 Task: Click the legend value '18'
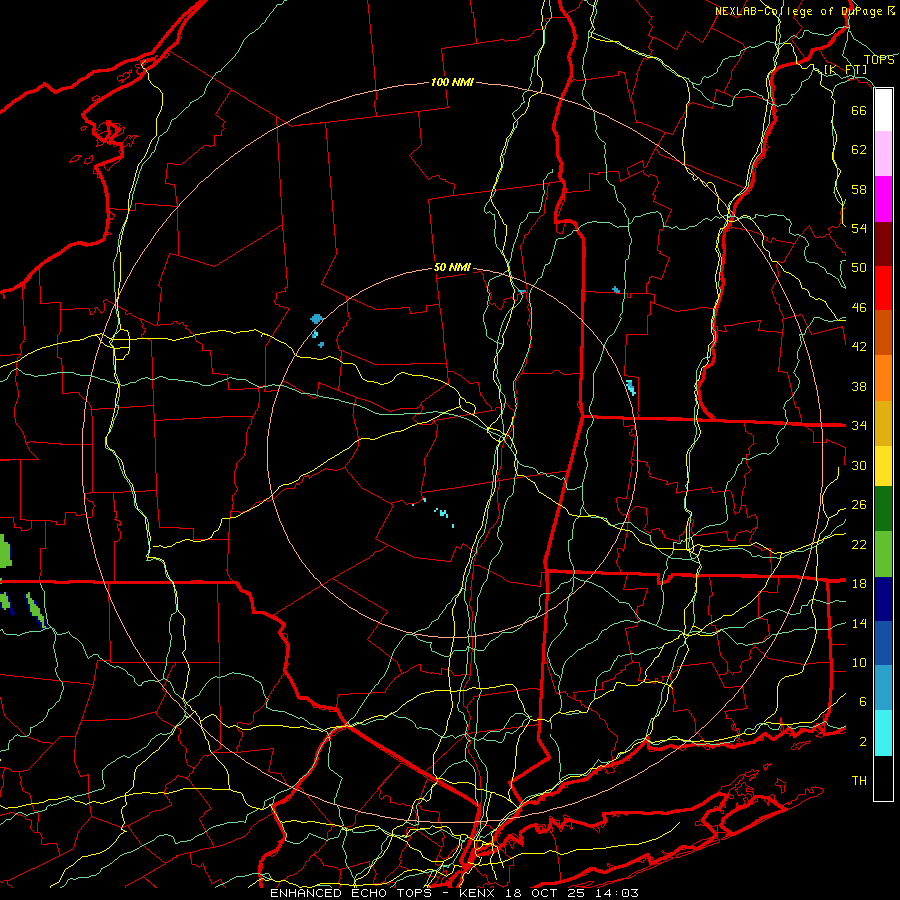859,584
